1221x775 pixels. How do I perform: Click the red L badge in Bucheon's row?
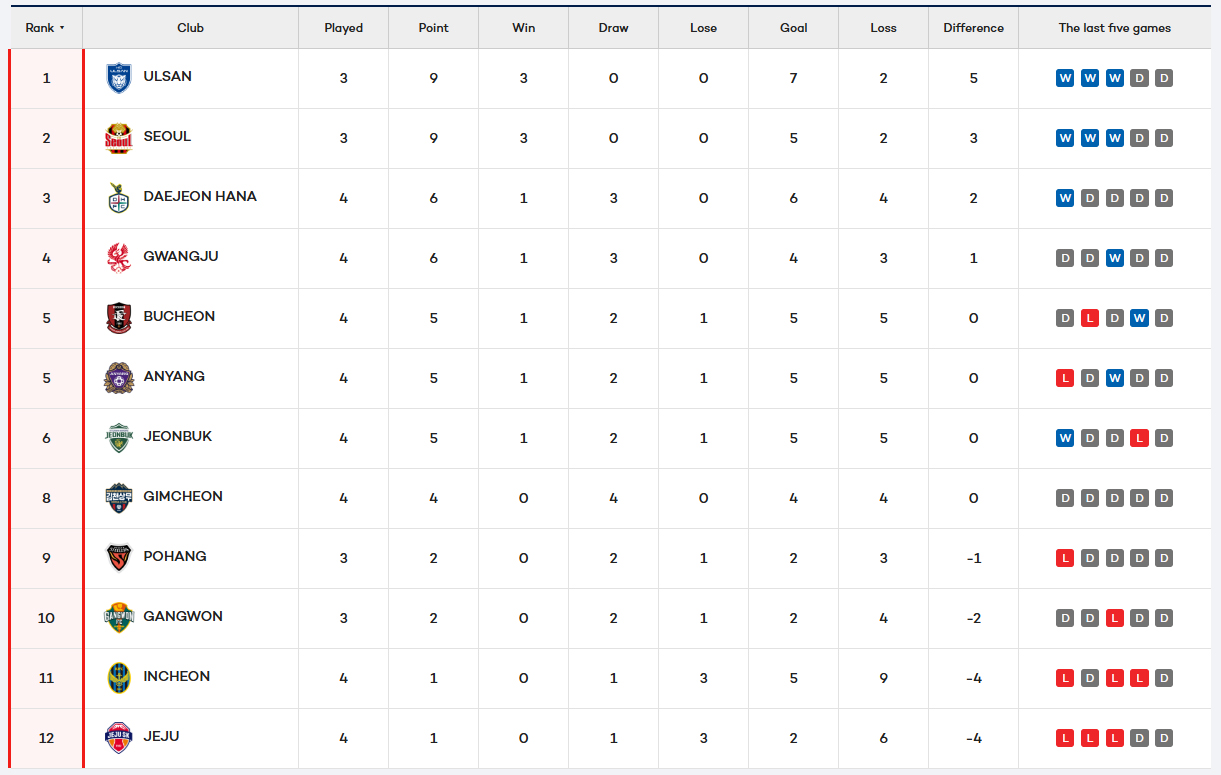(x=1090, y=318)
